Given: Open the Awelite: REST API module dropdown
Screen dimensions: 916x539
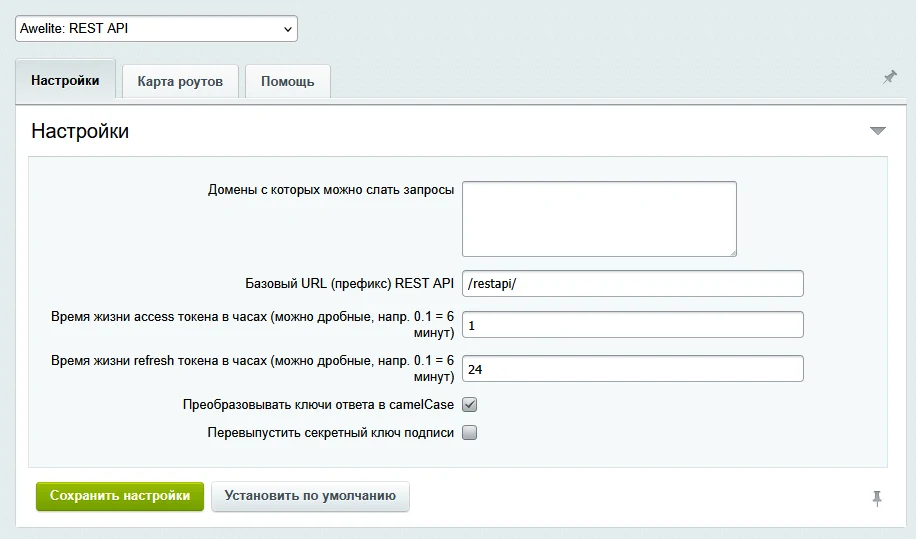Looking at the screenshot, I should point(156,29).
